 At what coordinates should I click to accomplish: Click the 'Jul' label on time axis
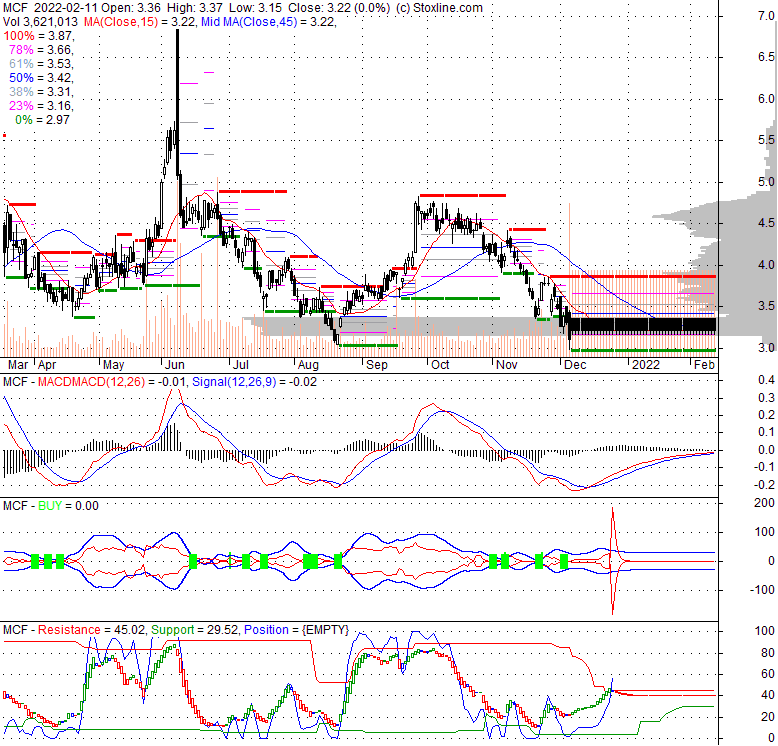(x=241, y=365)
